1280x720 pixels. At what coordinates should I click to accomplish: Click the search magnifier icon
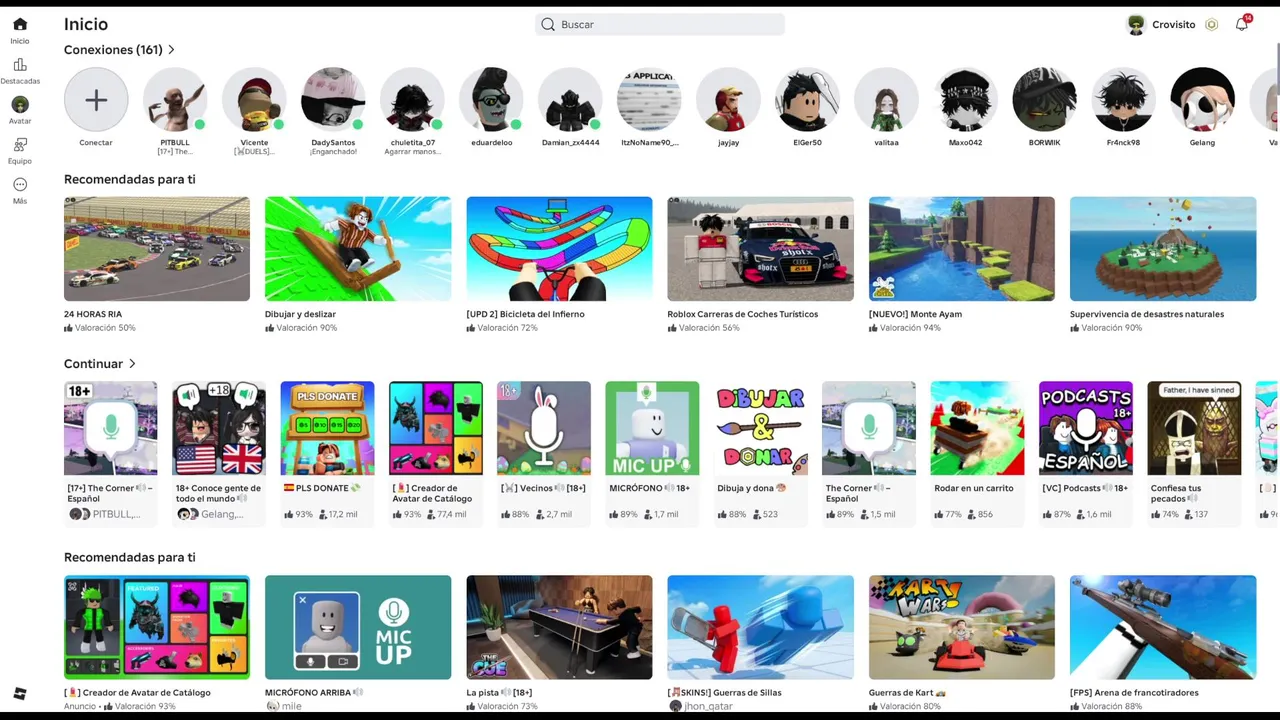[548, 25]
